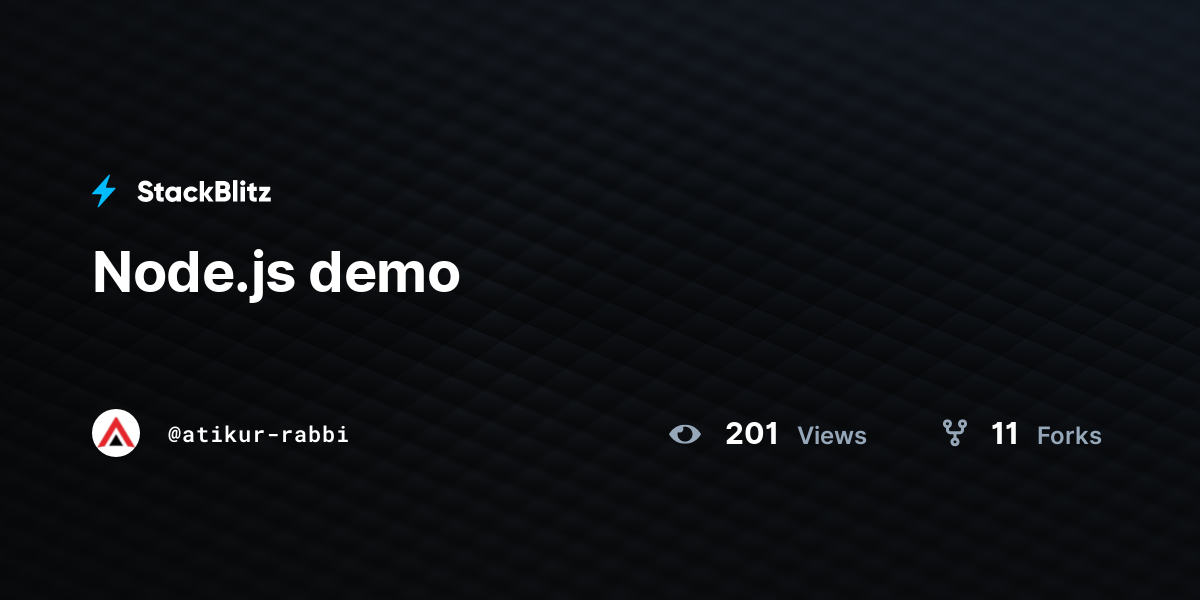Viewport: 1200px width, 600px height.
Task: Click the dark textured background above StackBlitz
Action: (x=600, y=80)
